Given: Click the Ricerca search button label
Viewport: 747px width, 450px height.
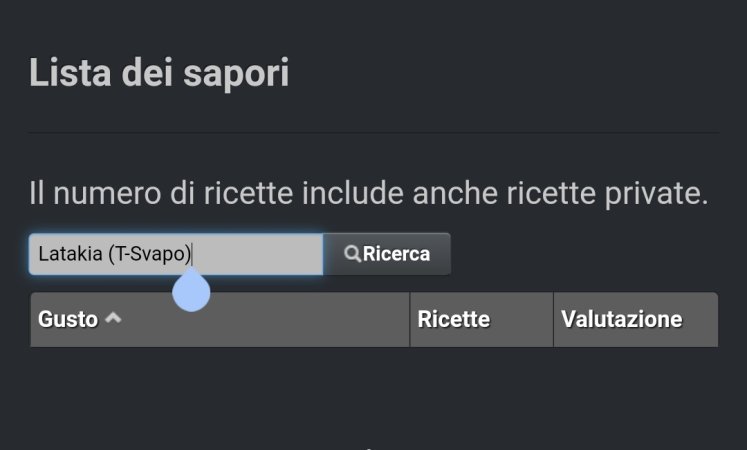Looking at the screenshot, I should (x=396, y=254).
